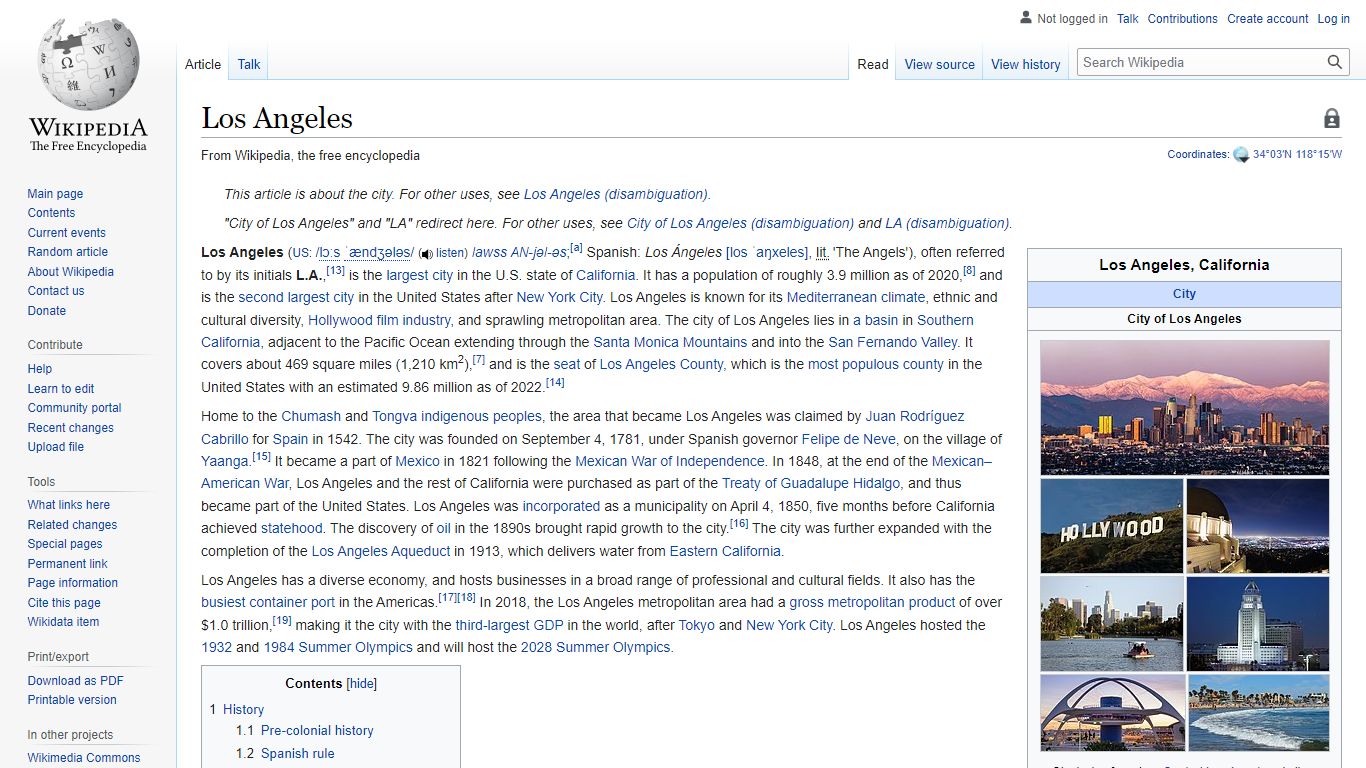1366x768 pixels.
Task: Open the Hollywood film industry link
Action: click(379, 320)
